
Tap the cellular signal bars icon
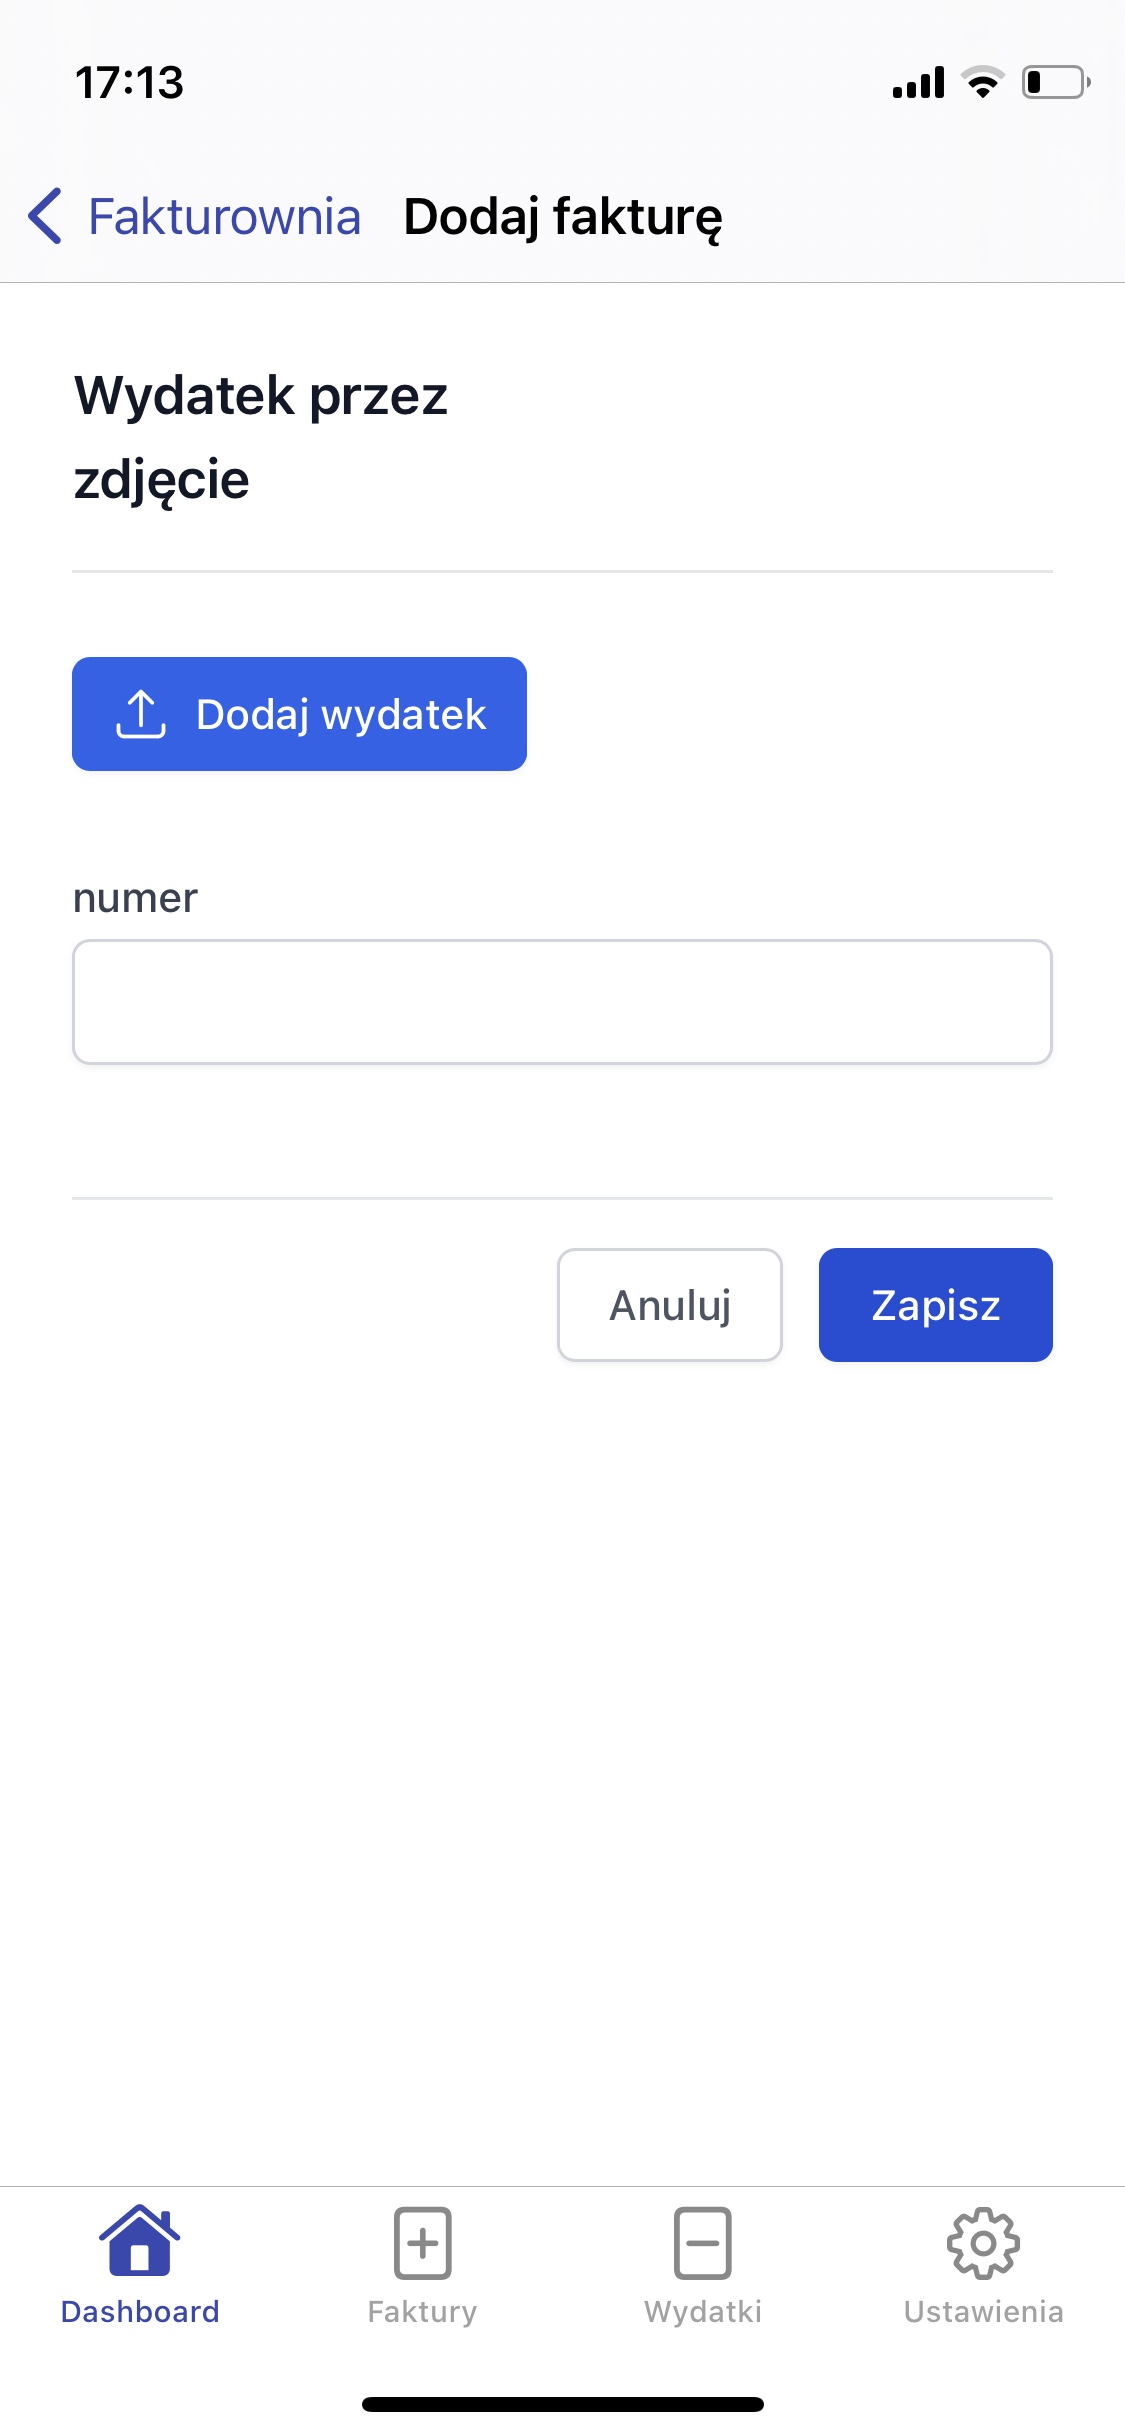pos(918,82)
